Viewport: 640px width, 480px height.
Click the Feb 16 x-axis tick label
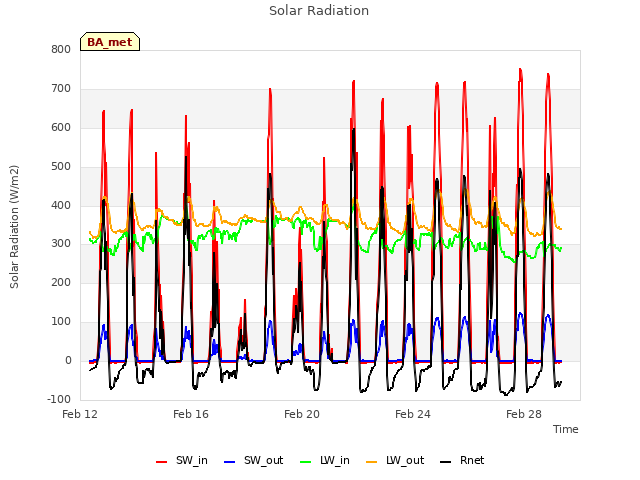(191, 414)
